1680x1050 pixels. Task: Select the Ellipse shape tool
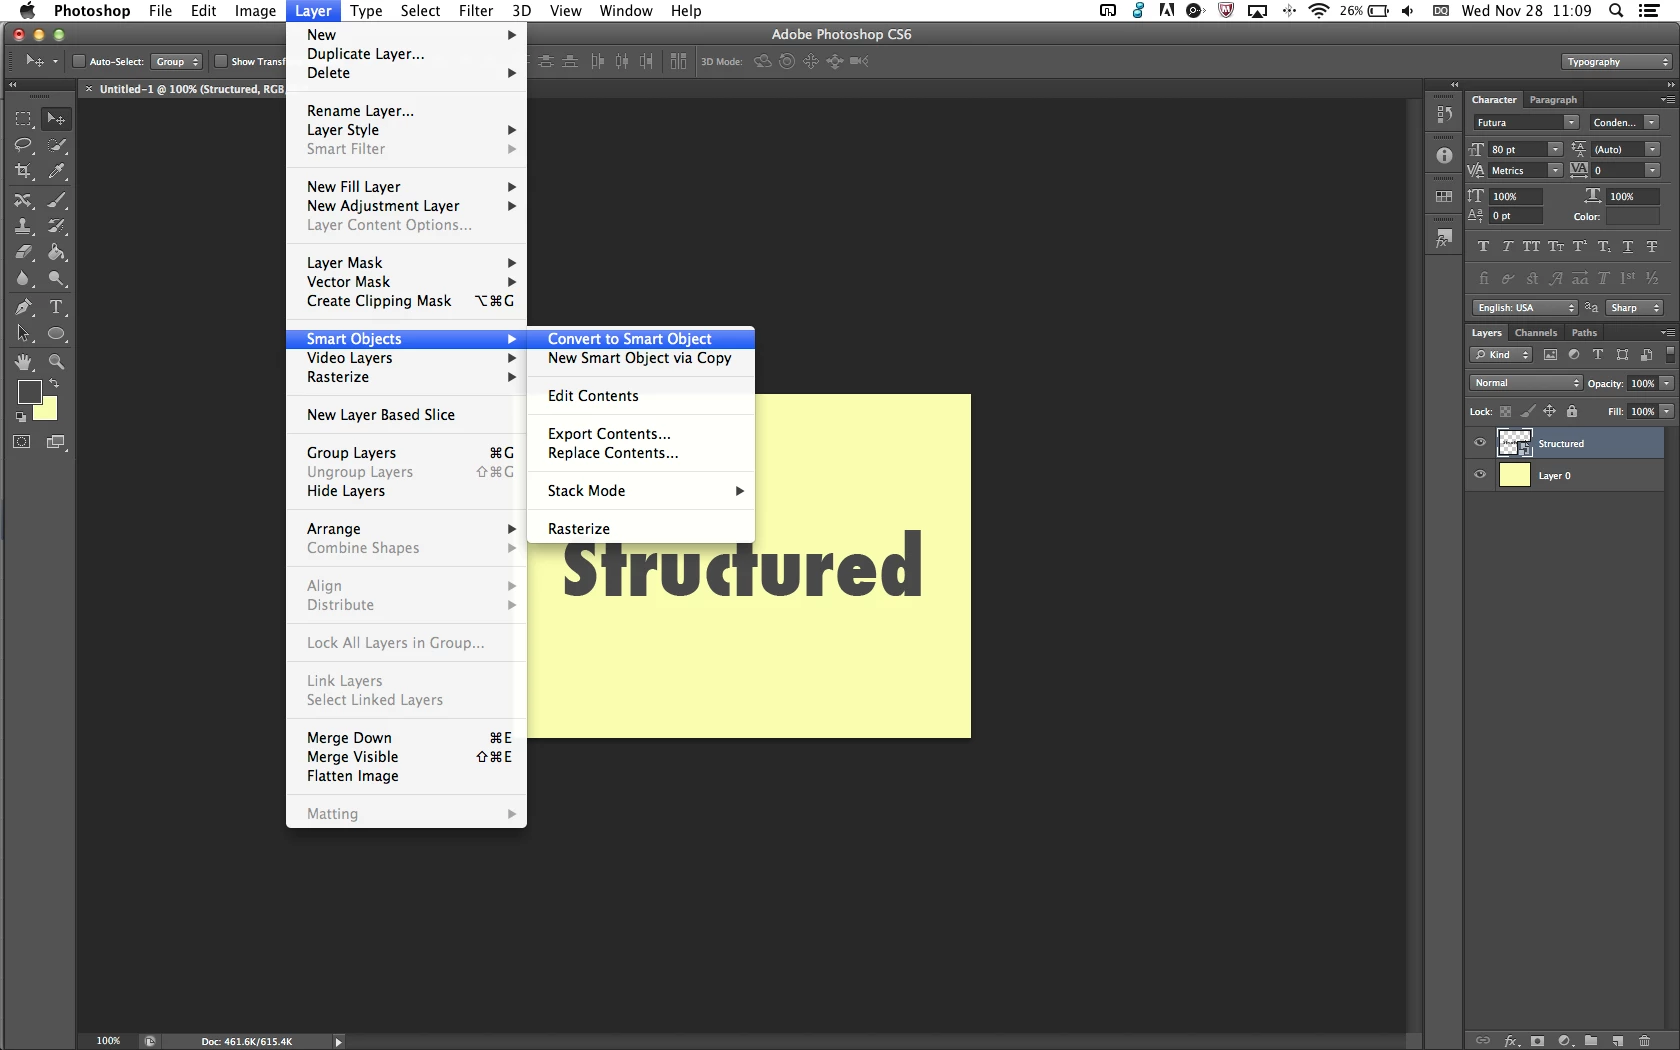[57, 334]
